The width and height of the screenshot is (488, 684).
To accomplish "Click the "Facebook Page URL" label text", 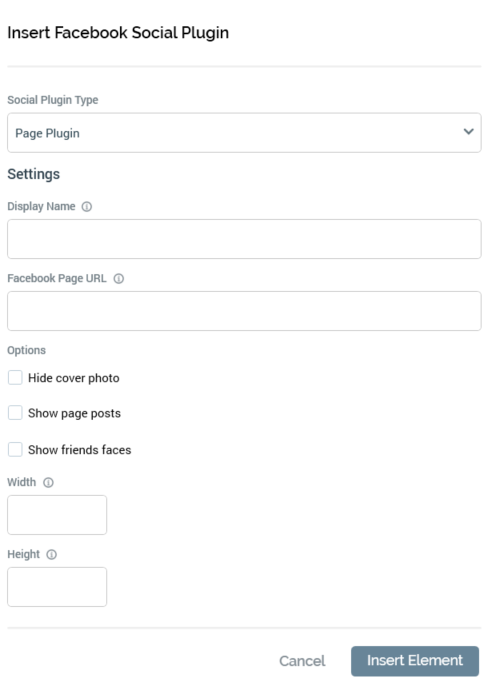I will click(57, 278).
